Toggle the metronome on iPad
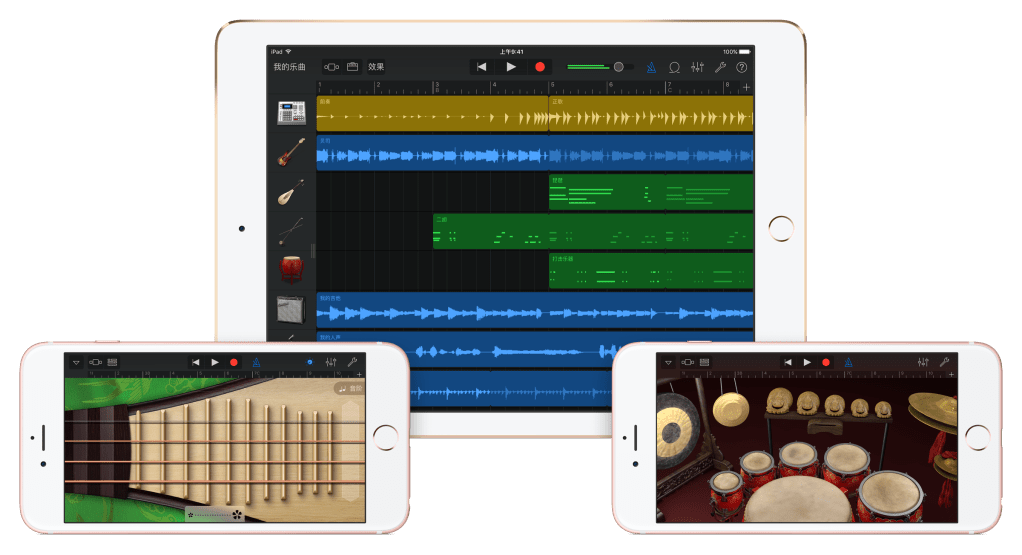 (651, 67)
